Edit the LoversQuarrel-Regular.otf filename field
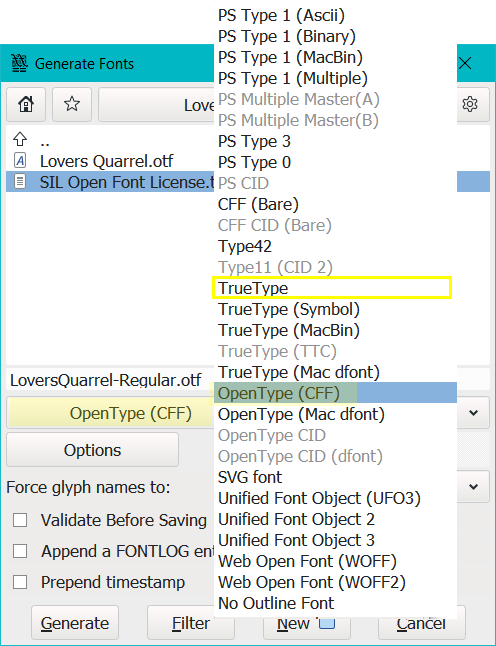The height and width of the screenshot is (646, 496). tap(110, 379)
